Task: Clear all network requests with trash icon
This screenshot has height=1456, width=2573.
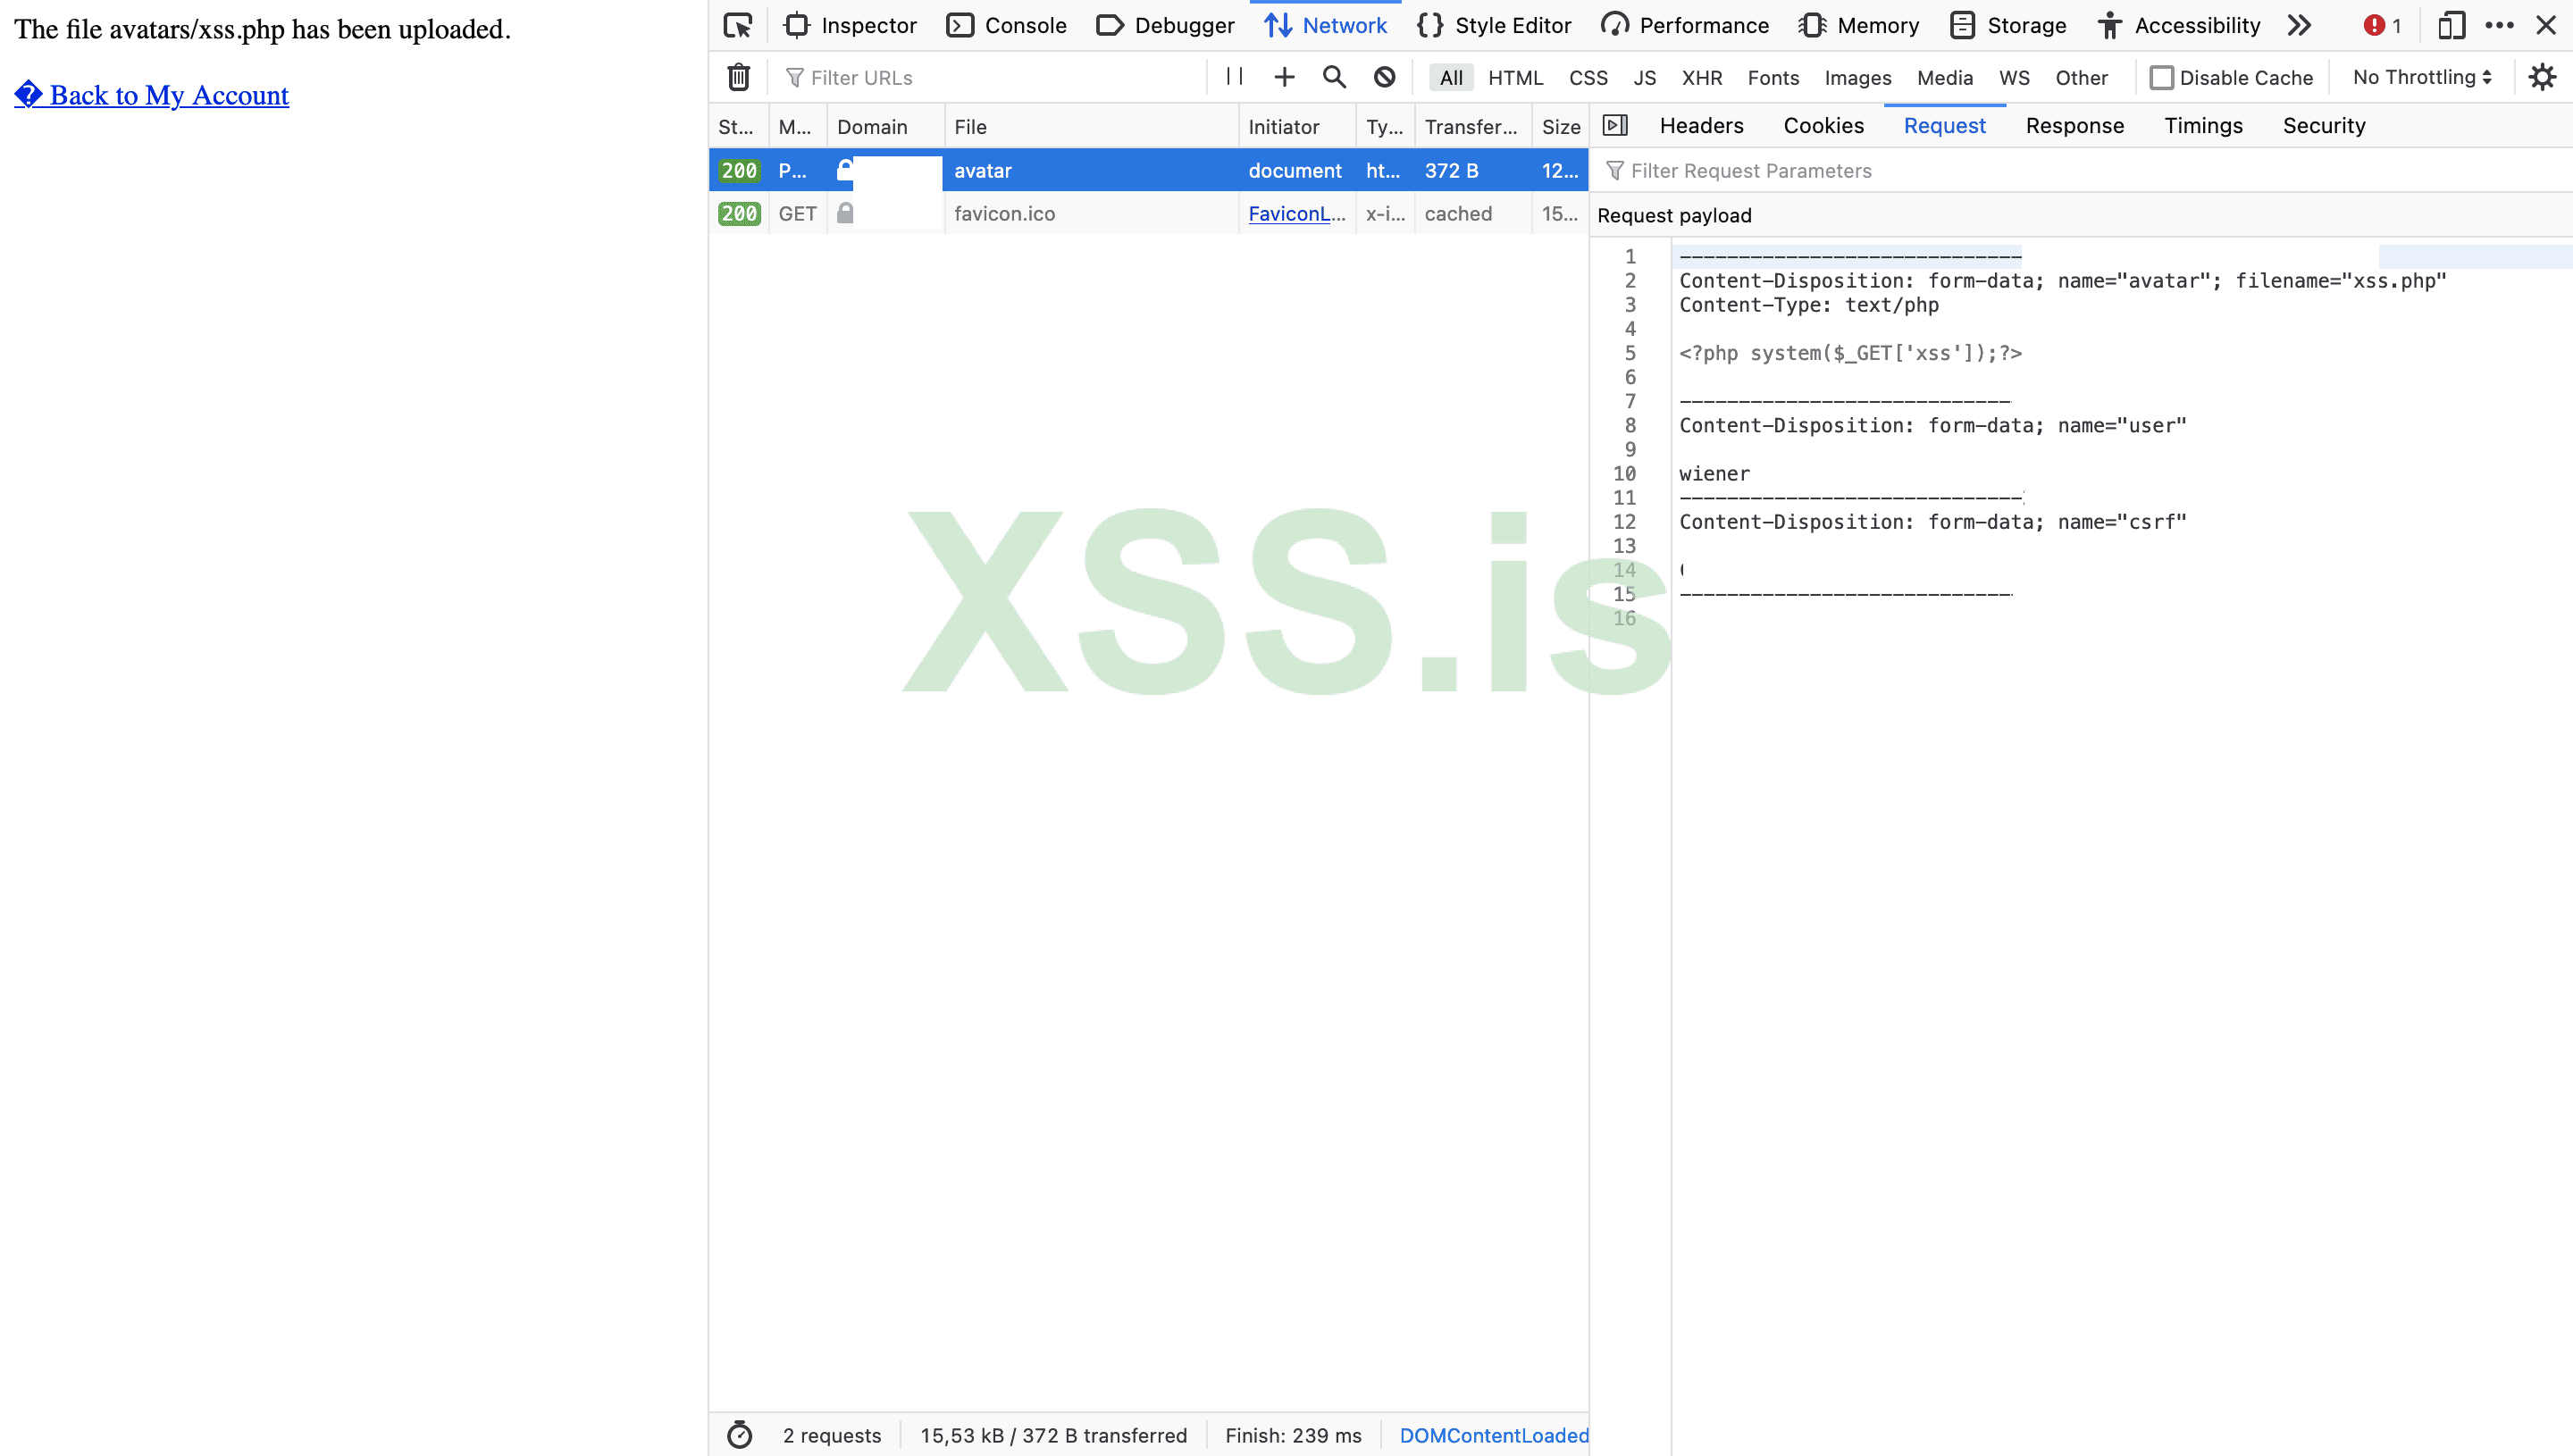Action: (x=738, y=77)
